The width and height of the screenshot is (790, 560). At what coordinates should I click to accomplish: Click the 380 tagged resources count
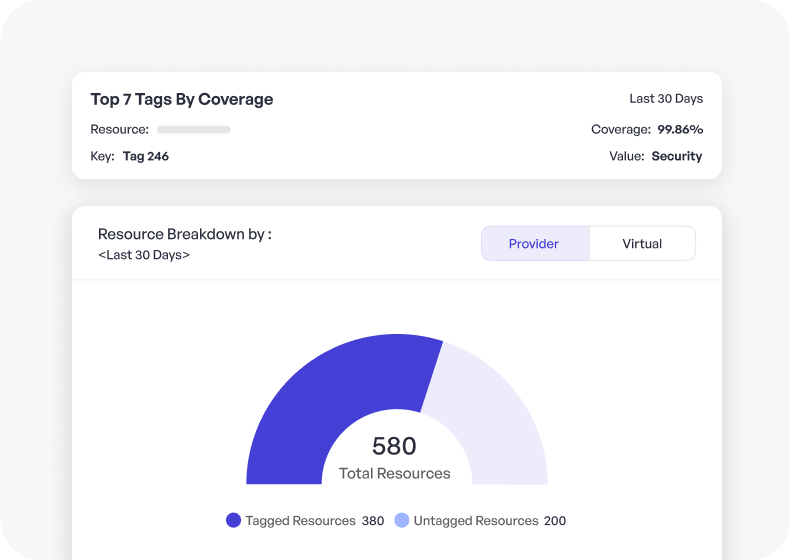pyautogui.click(x=373, y=521)
